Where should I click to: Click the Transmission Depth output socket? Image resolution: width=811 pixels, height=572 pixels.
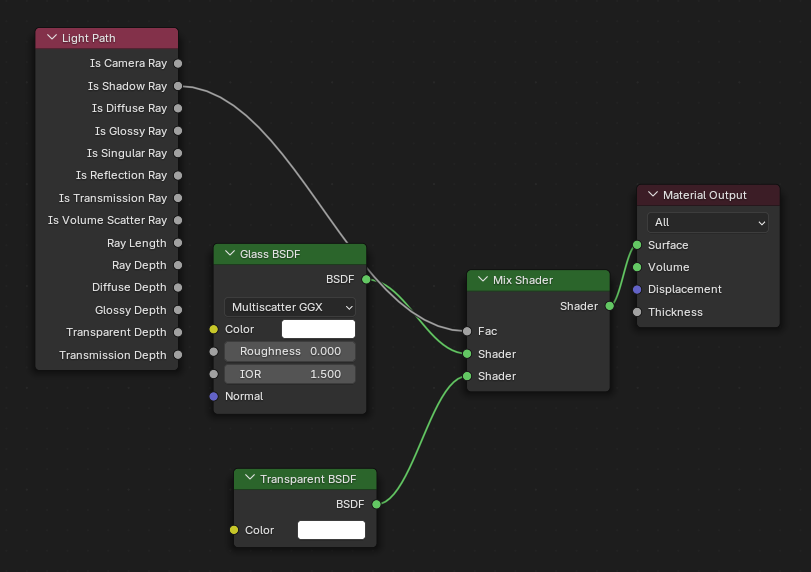(x=178, y=355)
